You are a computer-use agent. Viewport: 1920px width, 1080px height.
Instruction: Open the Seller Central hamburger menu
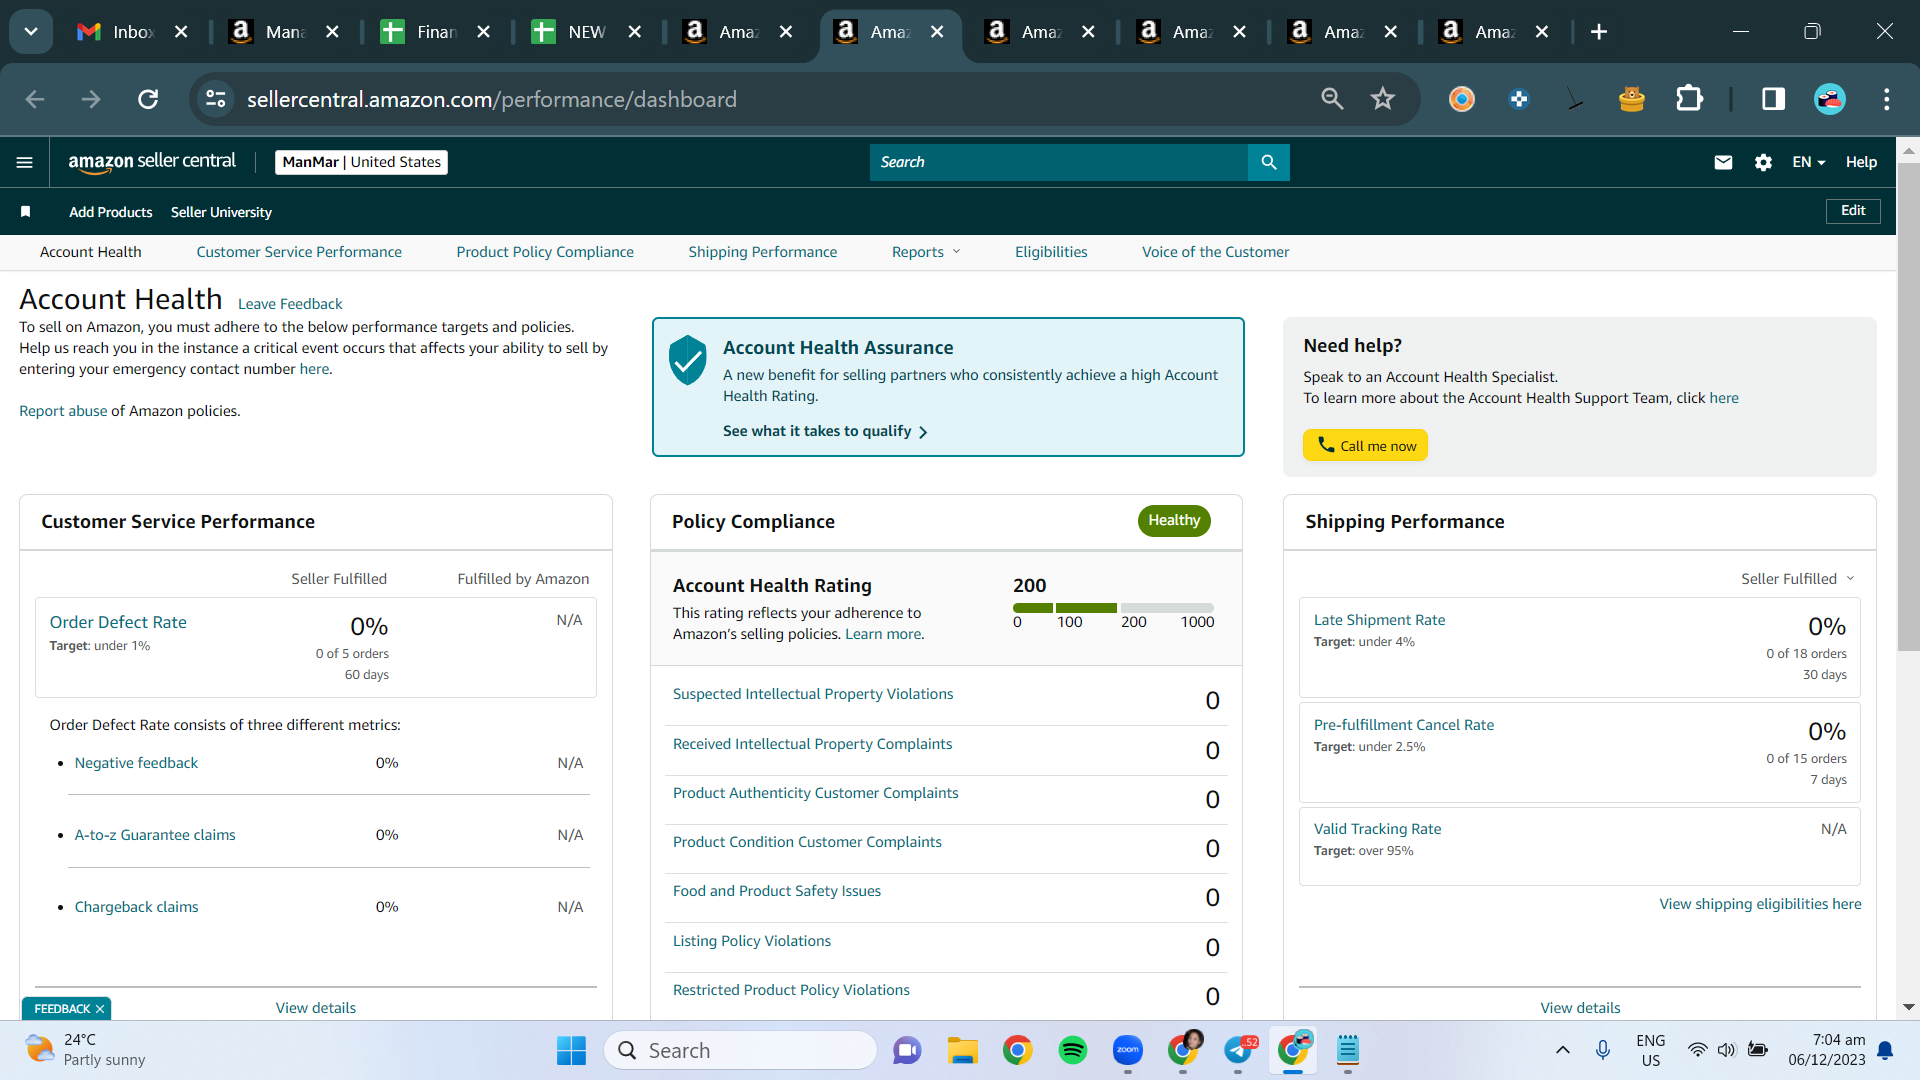point(25,162)
